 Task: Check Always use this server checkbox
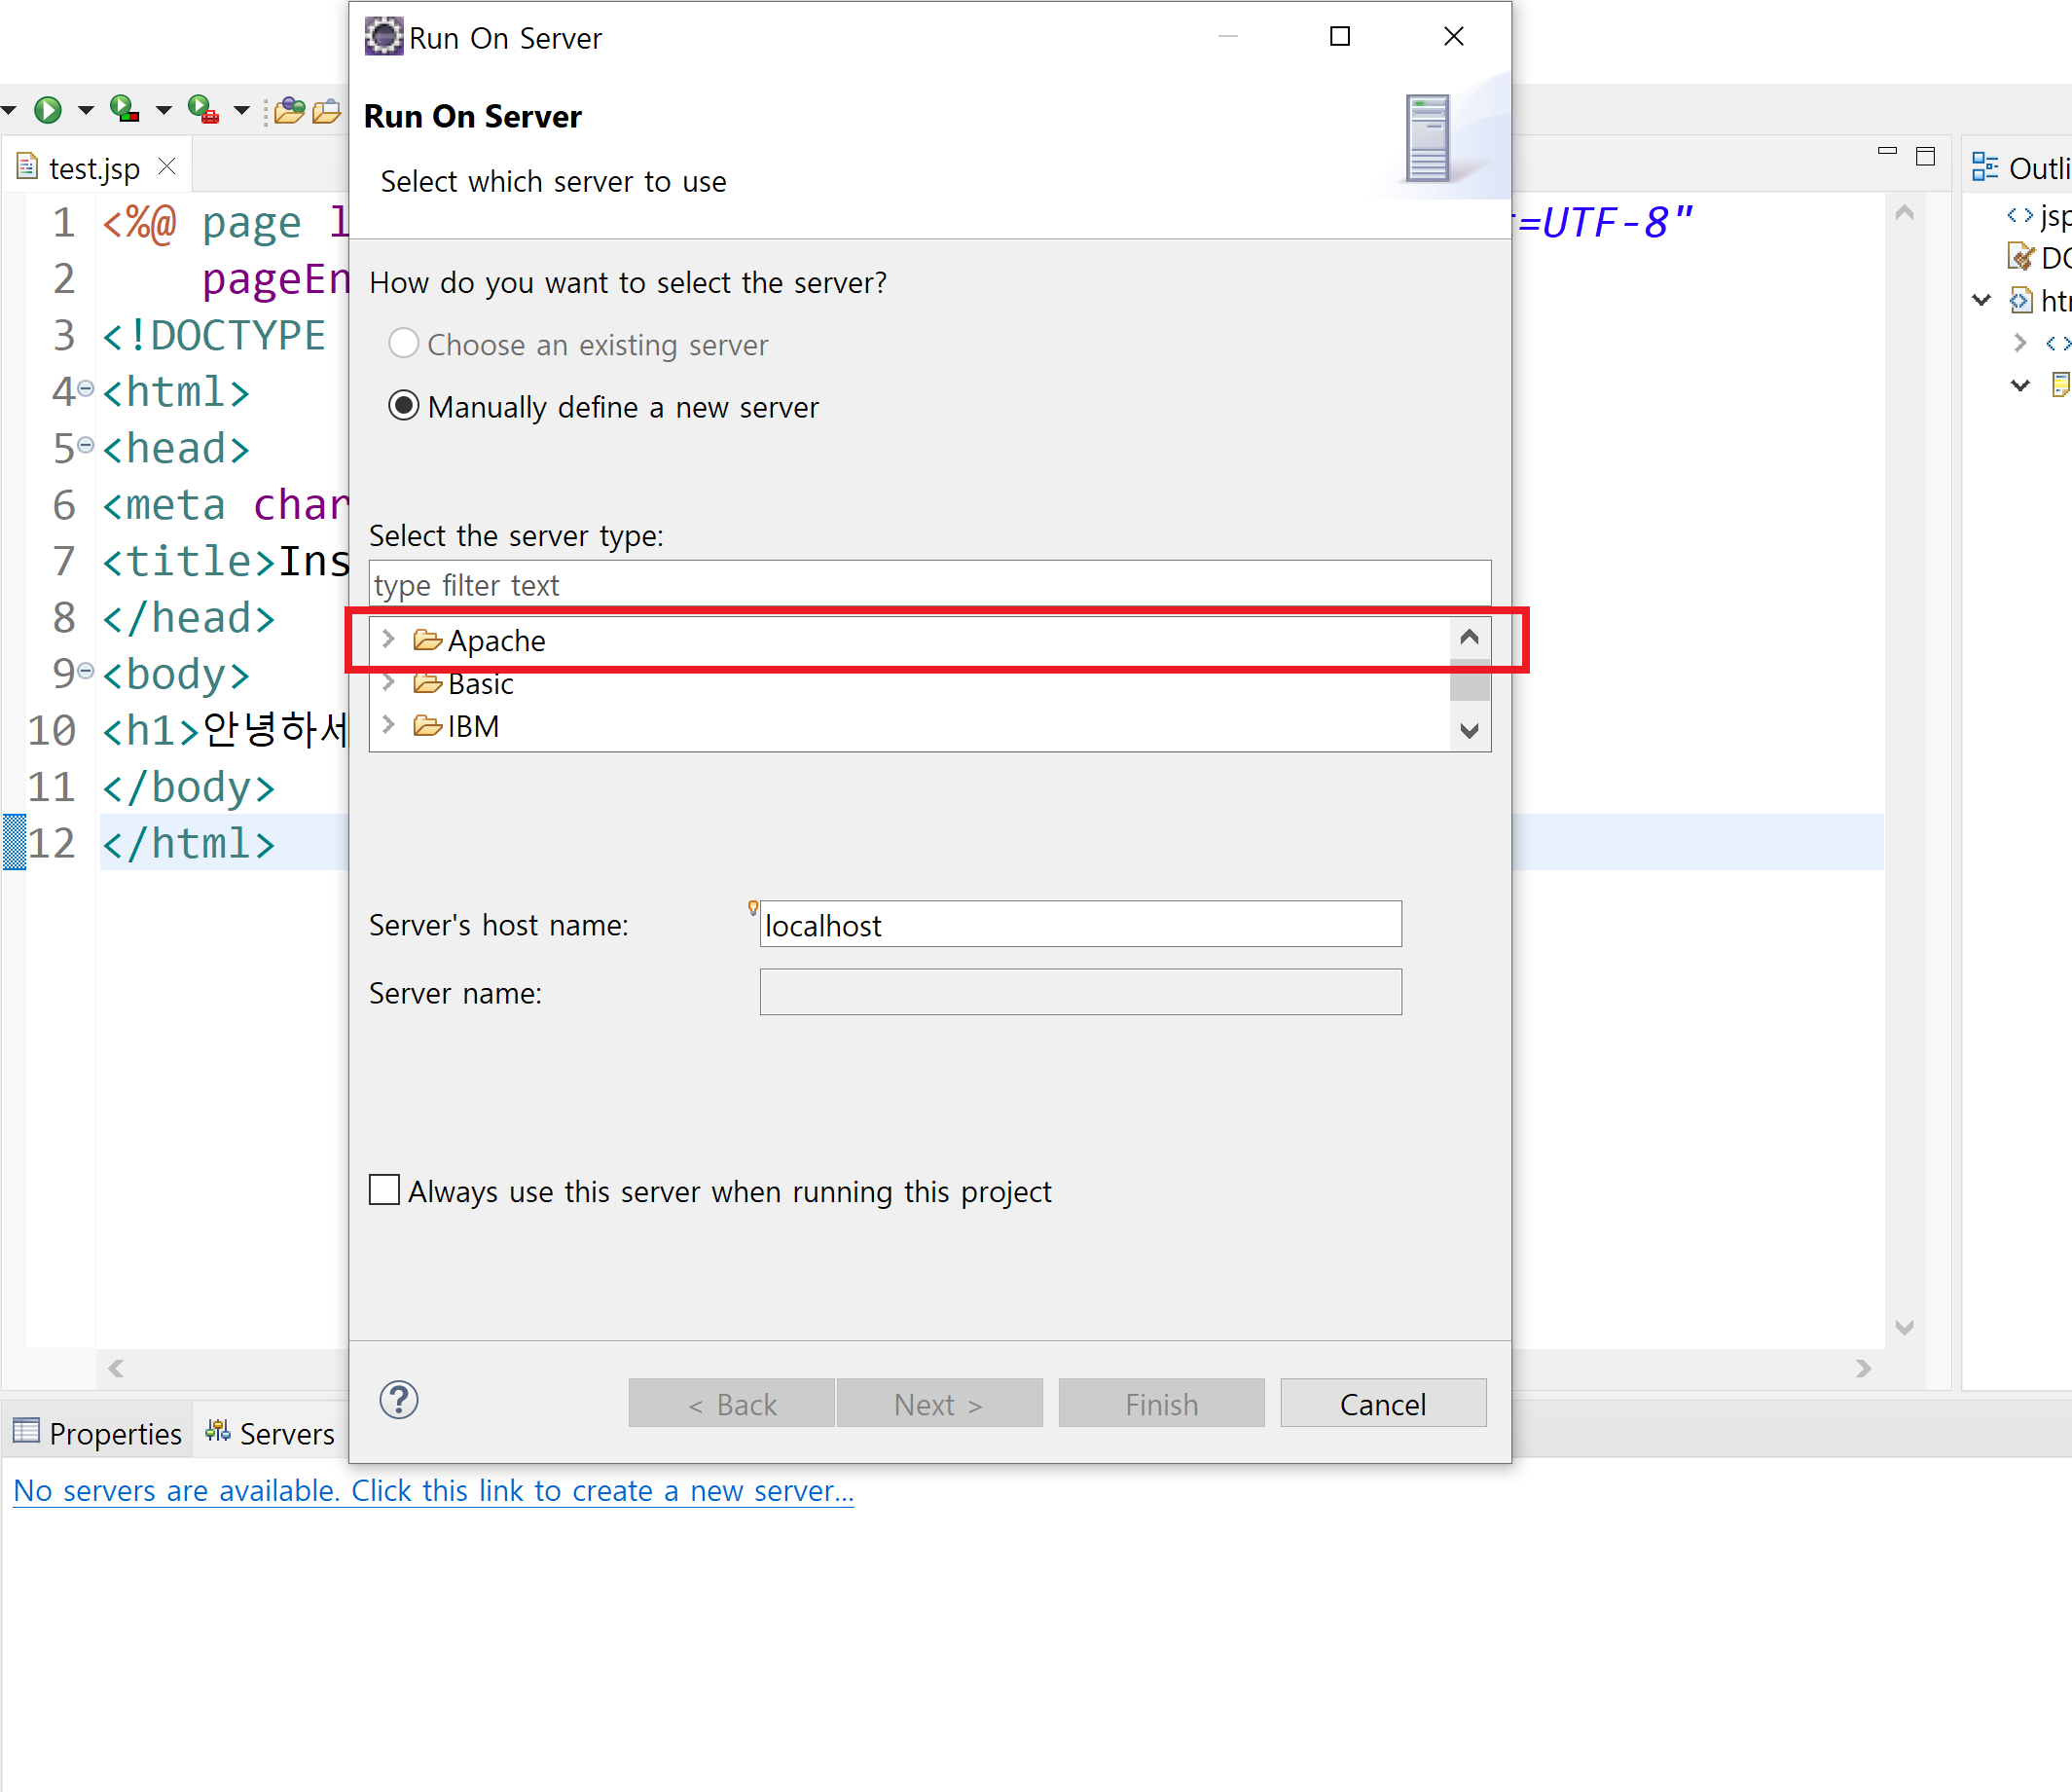click(384, 1190)
